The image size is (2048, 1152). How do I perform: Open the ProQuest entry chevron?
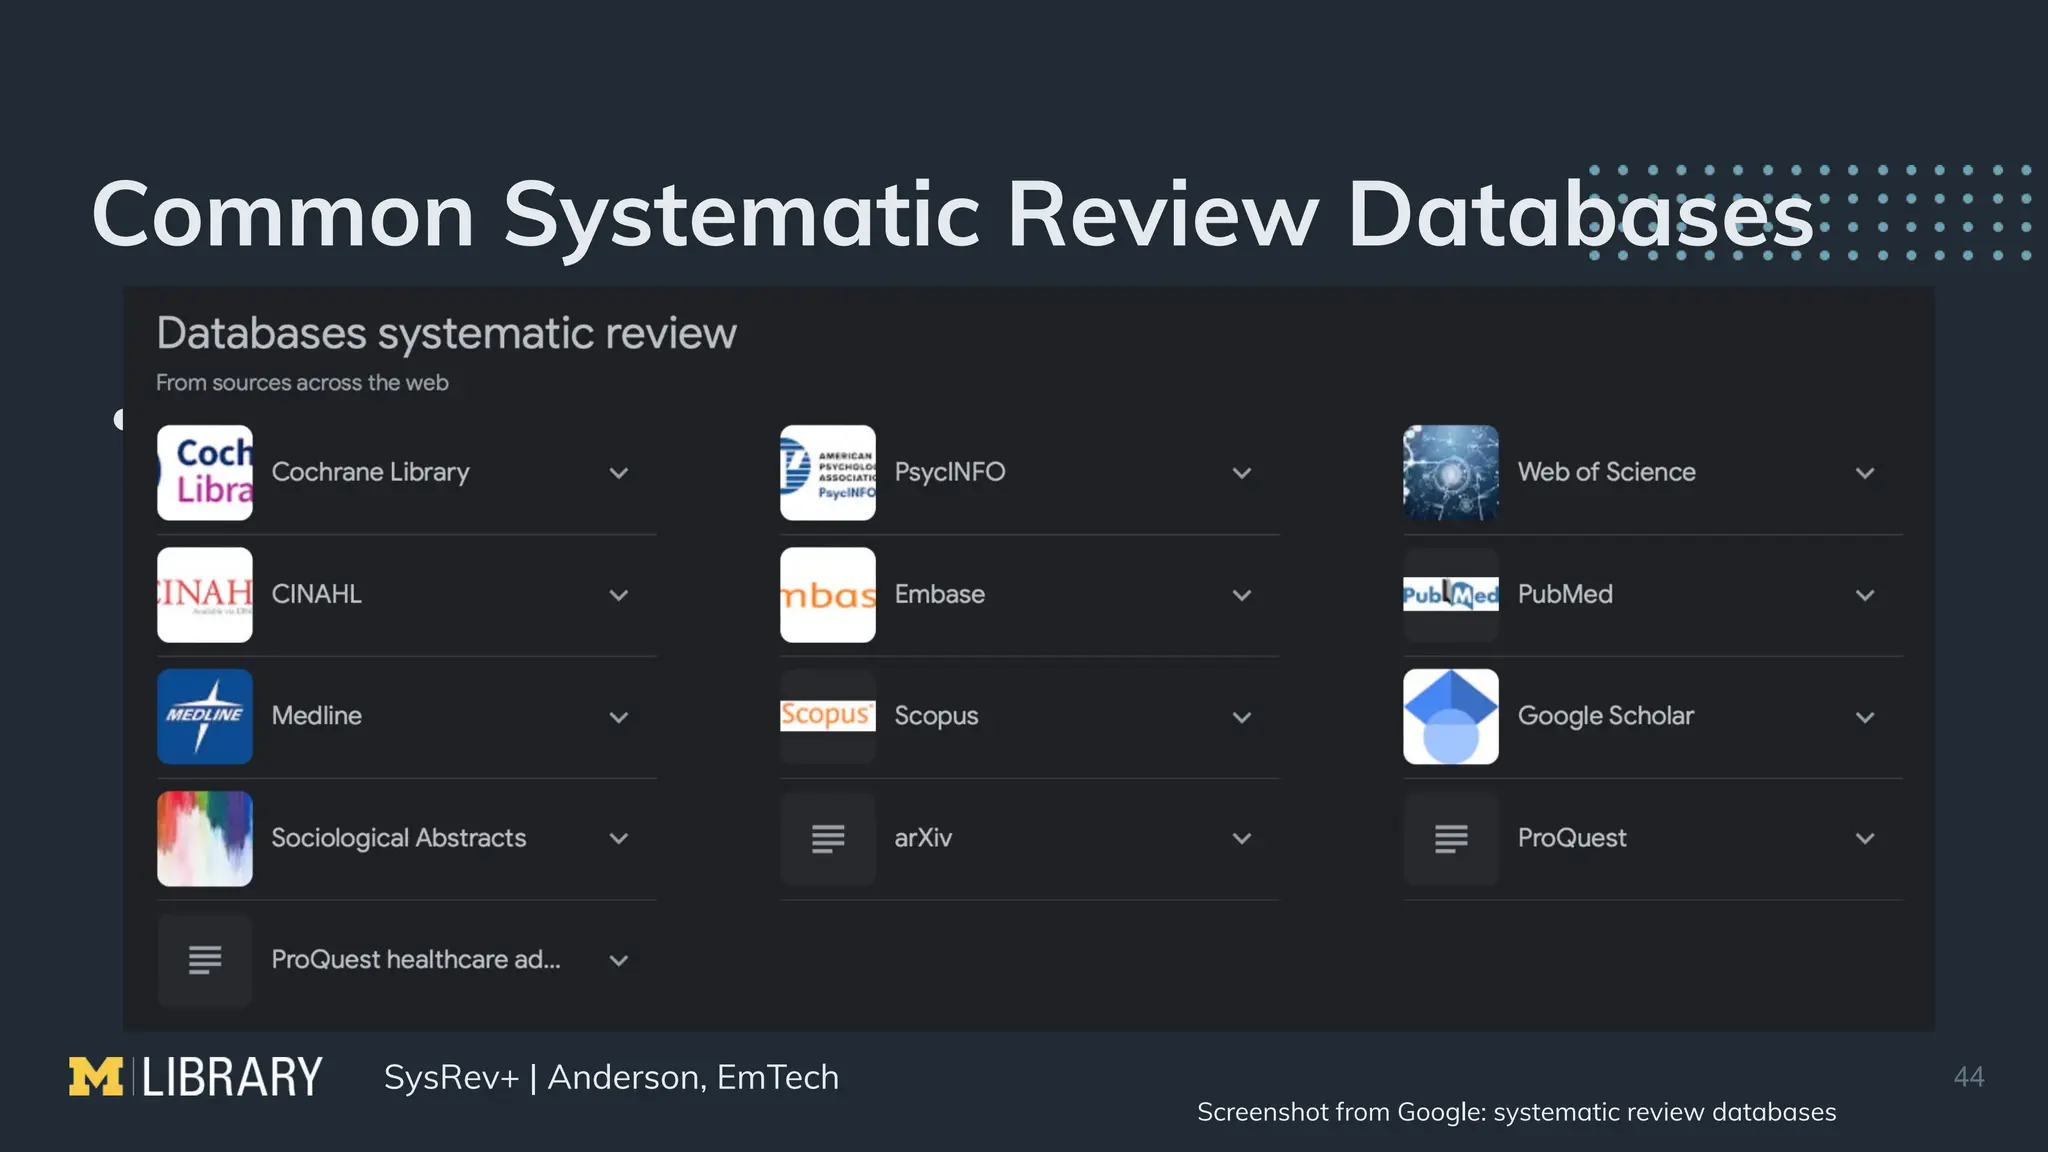1865,839
